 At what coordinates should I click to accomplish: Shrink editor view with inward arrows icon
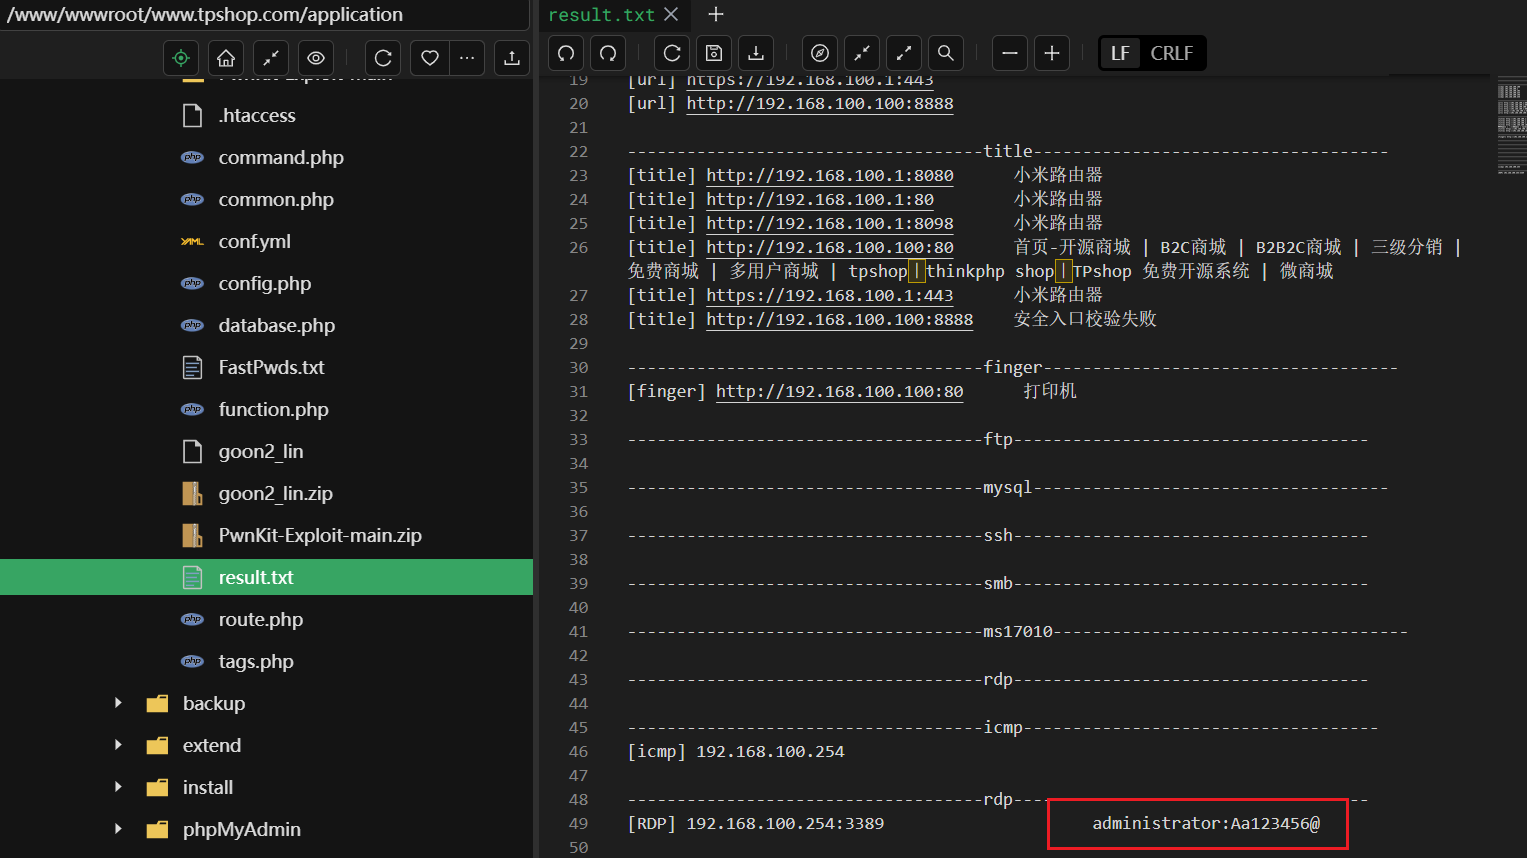point(862,53)
